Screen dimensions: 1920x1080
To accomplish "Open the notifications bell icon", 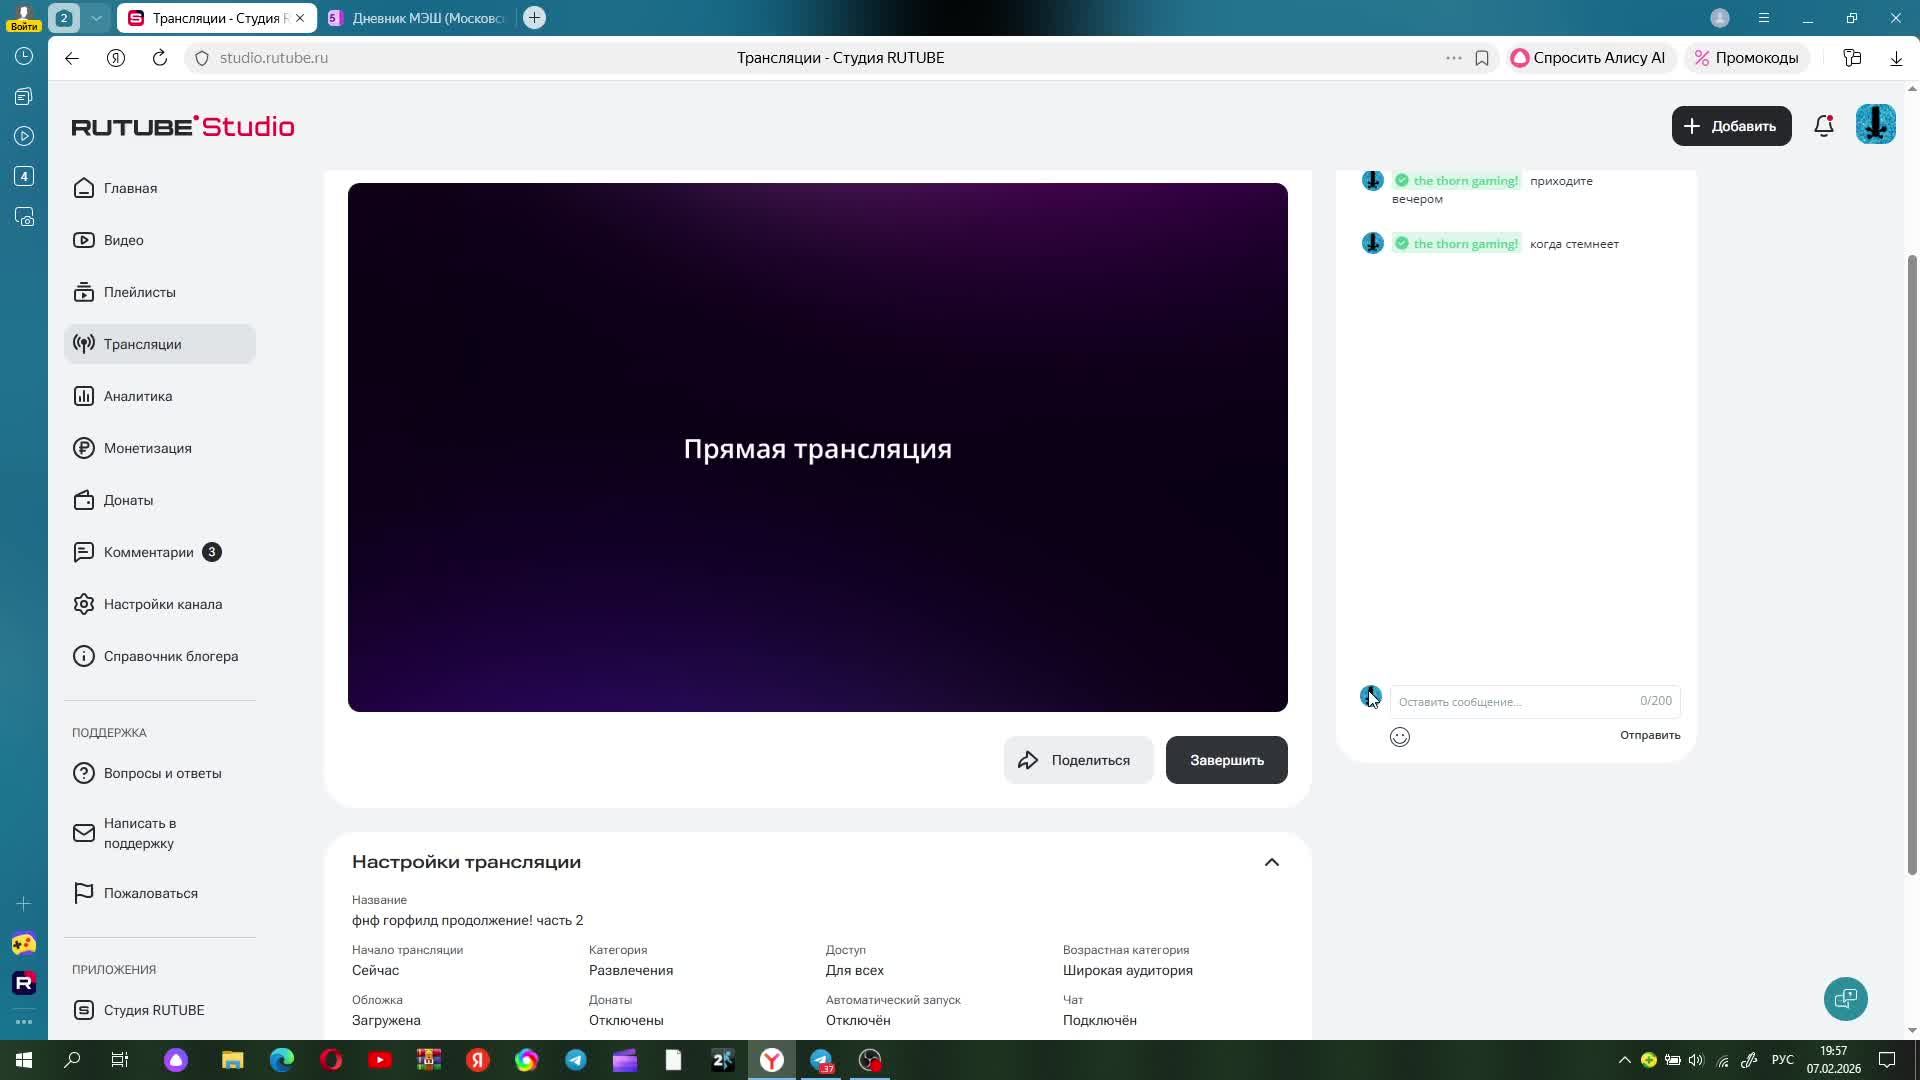I will pyautogui.click(x=1823, y=126).
